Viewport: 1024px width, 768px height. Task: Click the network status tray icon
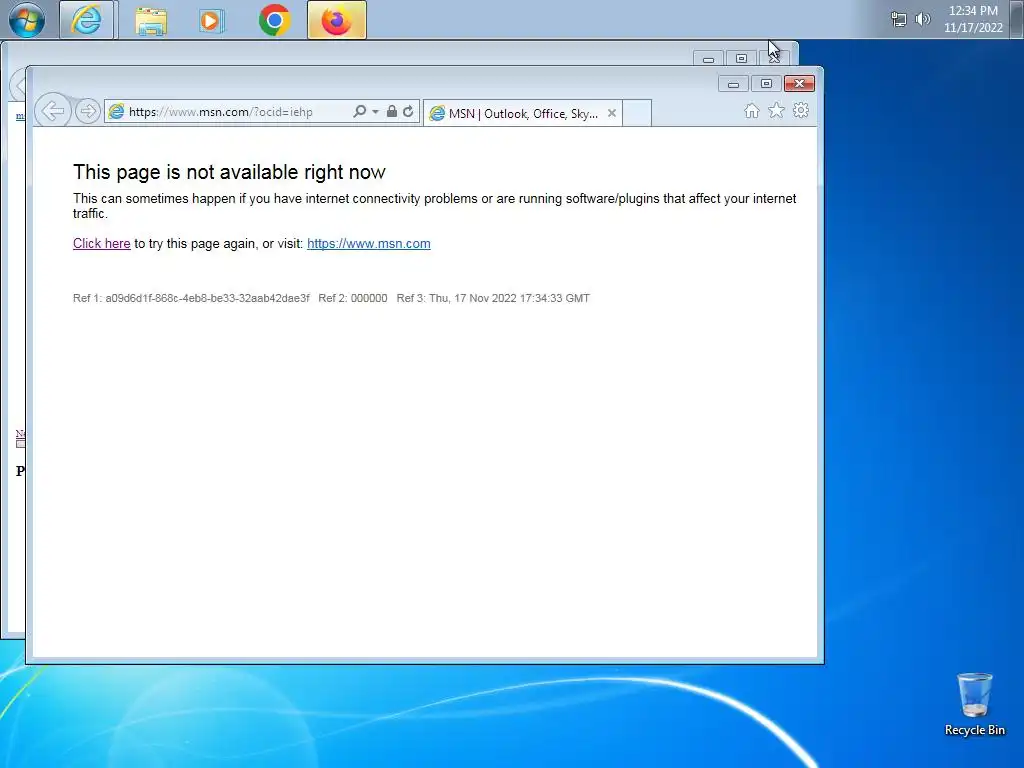coord(899,20)
